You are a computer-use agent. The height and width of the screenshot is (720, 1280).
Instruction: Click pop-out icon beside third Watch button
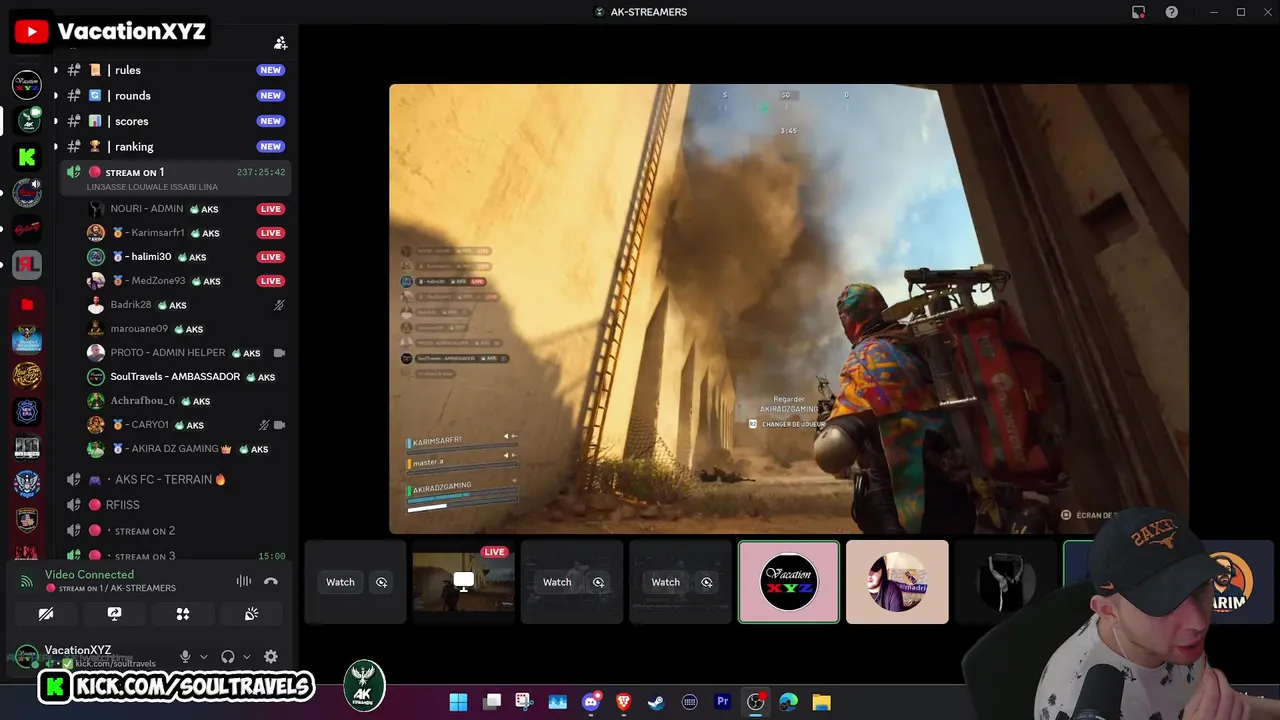click(x=707, y=582)
